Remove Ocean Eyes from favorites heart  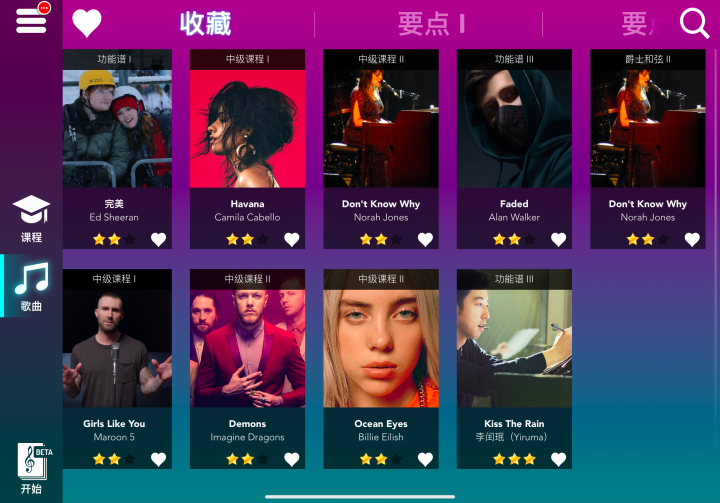point(425,459)
